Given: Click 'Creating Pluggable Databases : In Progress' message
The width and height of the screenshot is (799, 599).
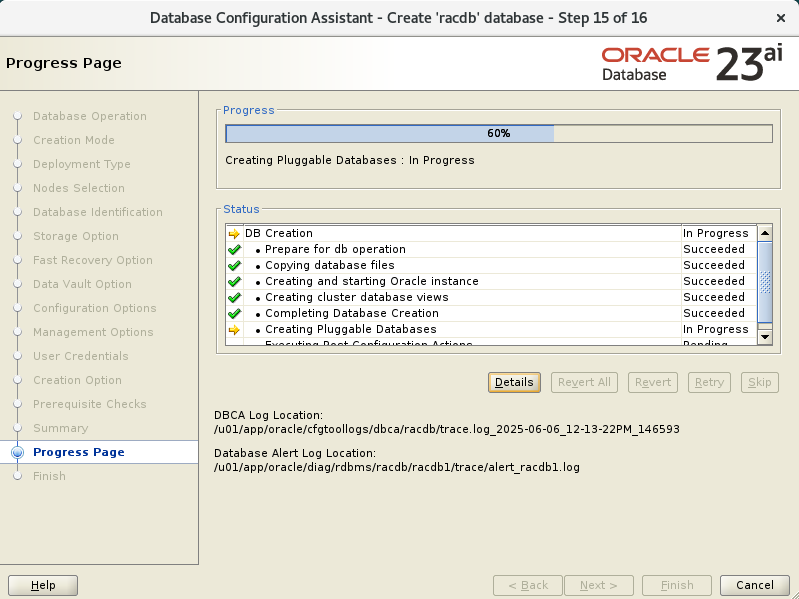Looking at the screenshot, I should tap(350, 160).
